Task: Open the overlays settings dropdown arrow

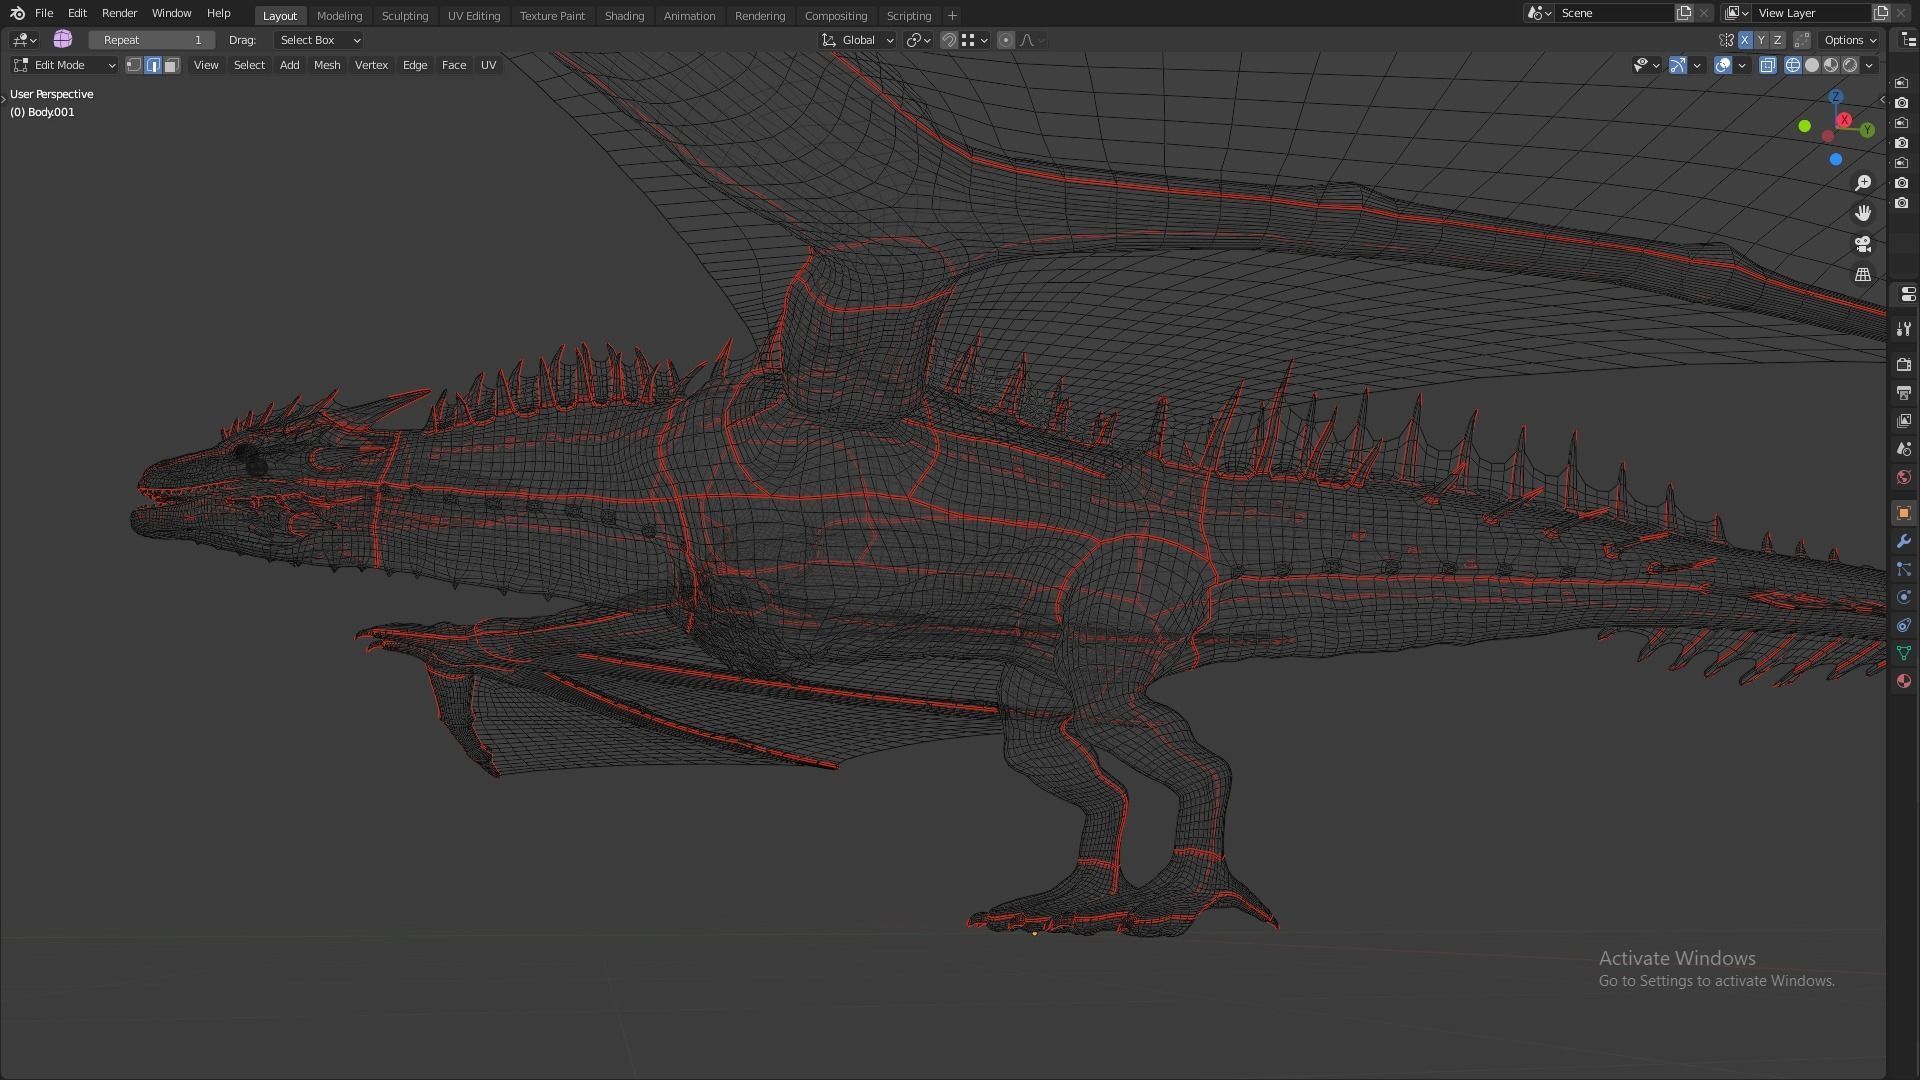Action: (1742, 65)
